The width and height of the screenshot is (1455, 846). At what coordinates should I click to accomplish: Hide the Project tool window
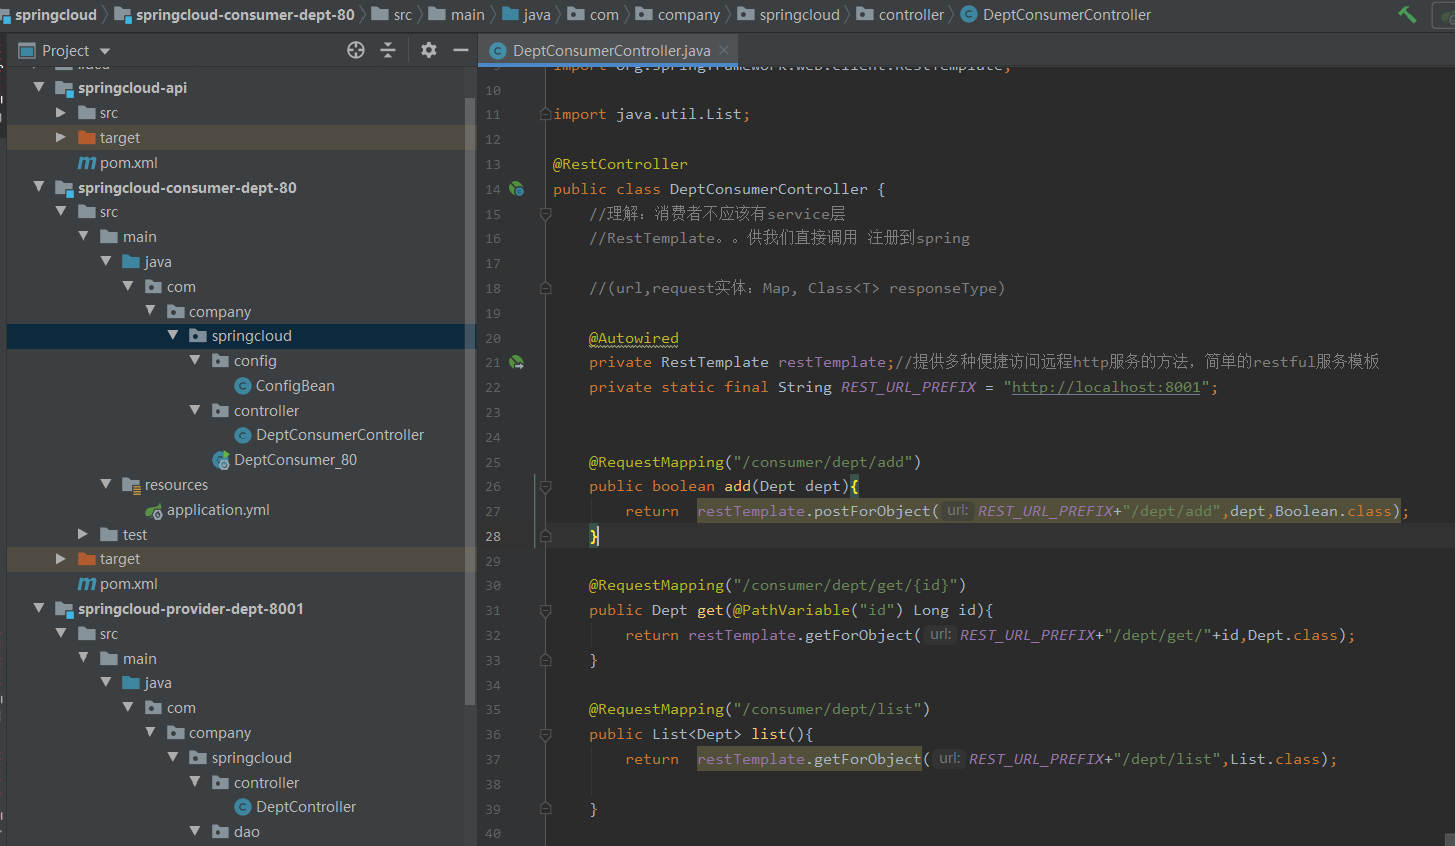click(461, 50)
